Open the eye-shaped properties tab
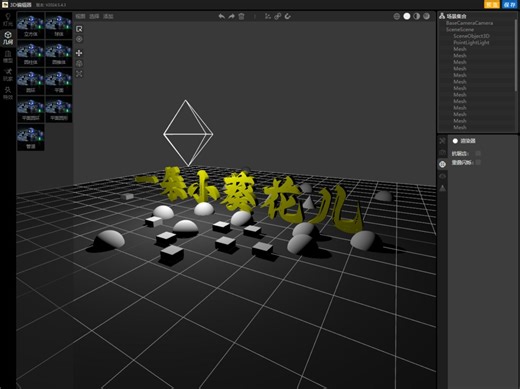 pos(442,176)
